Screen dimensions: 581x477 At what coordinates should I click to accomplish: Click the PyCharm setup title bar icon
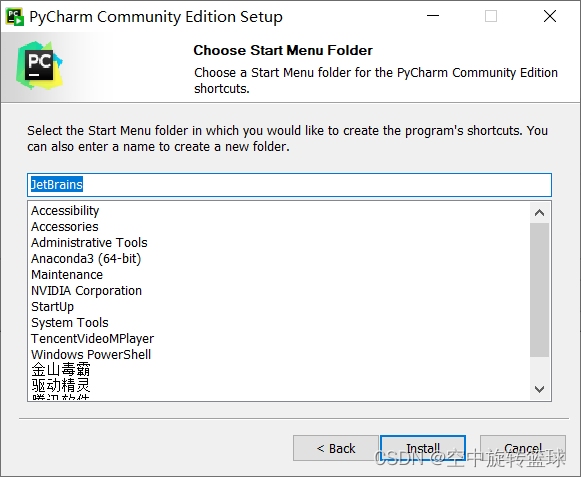pyautogui.click(x=15, y=17)
